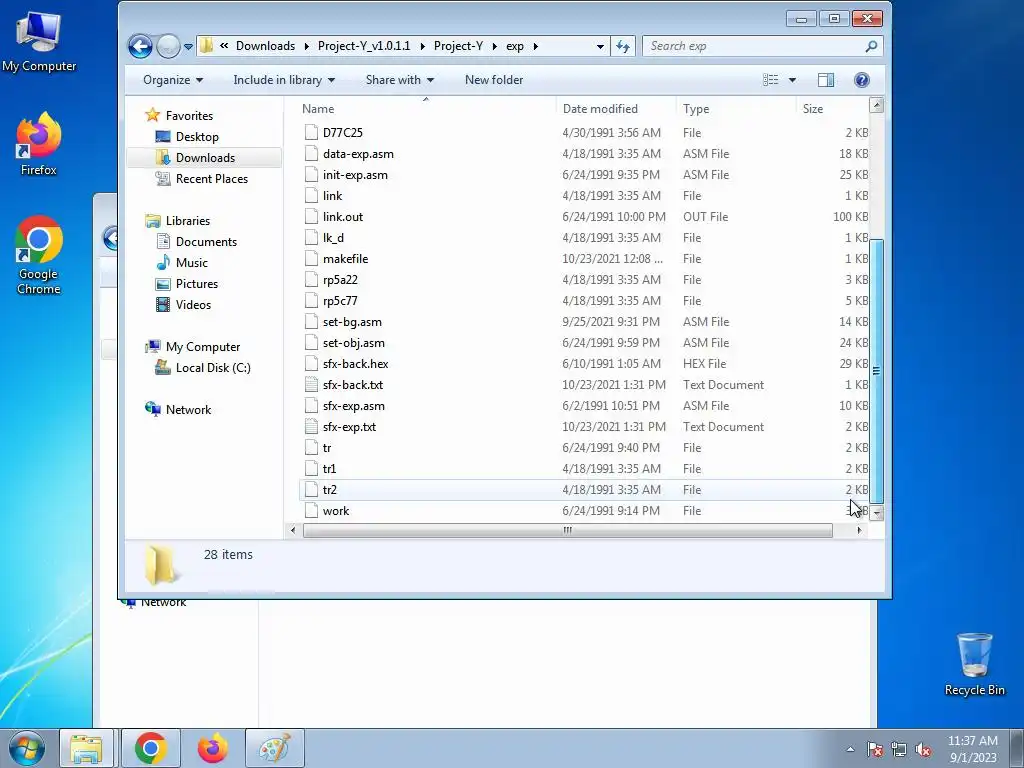Click the Paint icon on the taskbar
This screenshot has width=1024, height=768.
[275, 748]
